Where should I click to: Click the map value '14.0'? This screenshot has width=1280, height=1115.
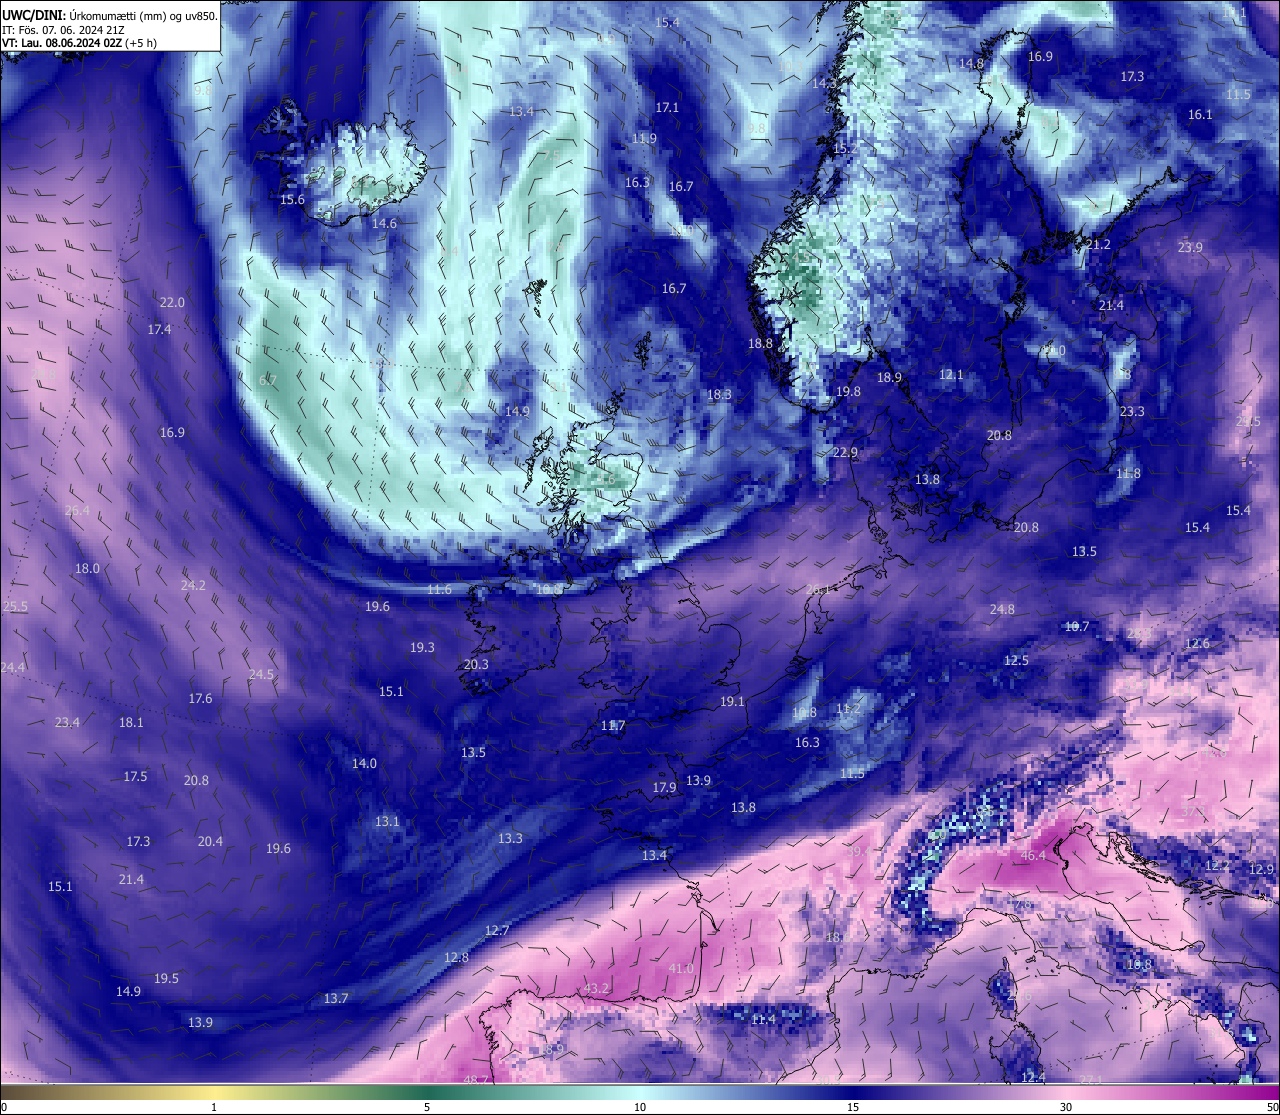(364, 763)
